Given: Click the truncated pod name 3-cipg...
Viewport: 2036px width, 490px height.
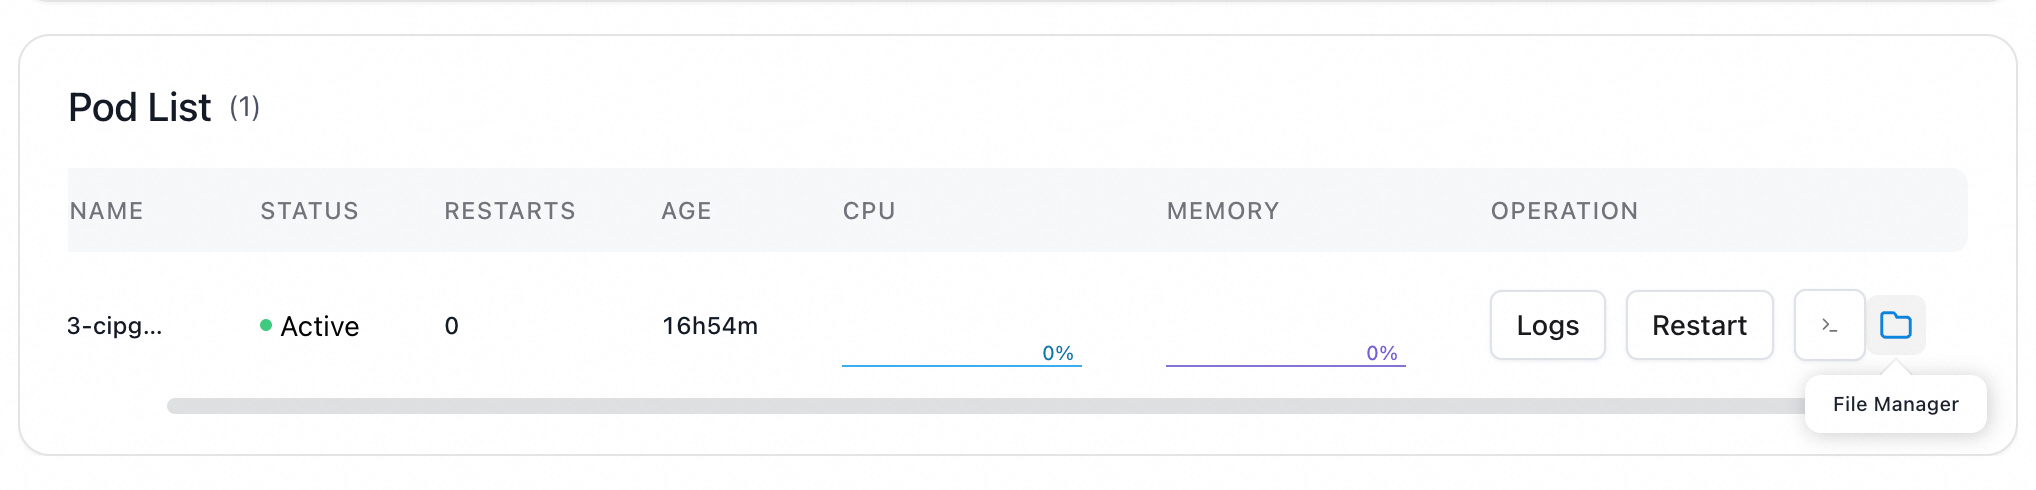Looking at the screenshot, I should 114,326.
